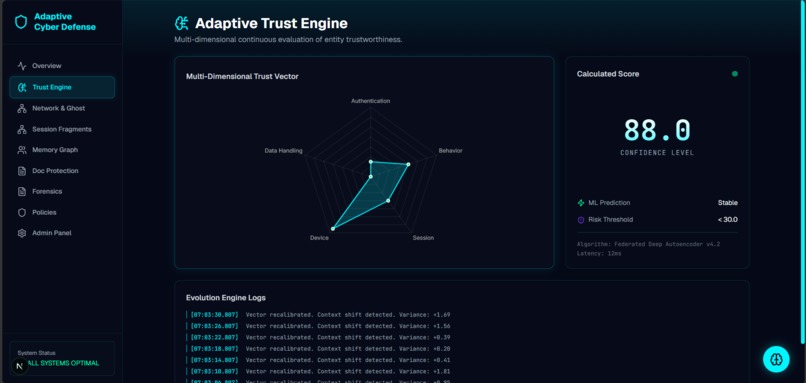Viewport: 806px width, 383px height.
Task: Click the CONFIDENCE LEVEL caption
Action: tap(657, 153)
